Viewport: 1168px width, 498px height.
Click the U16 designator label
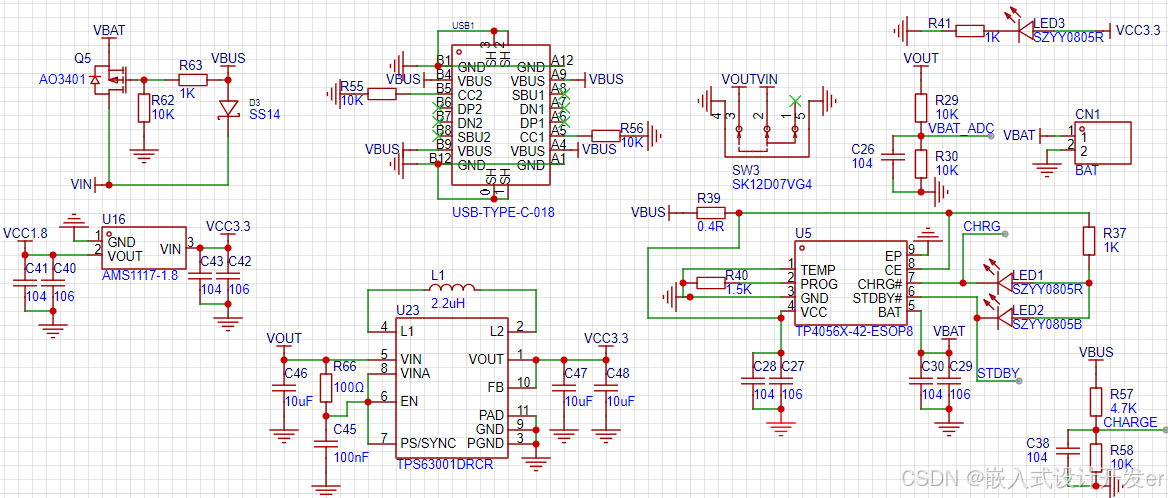click(x=114, y=219)
